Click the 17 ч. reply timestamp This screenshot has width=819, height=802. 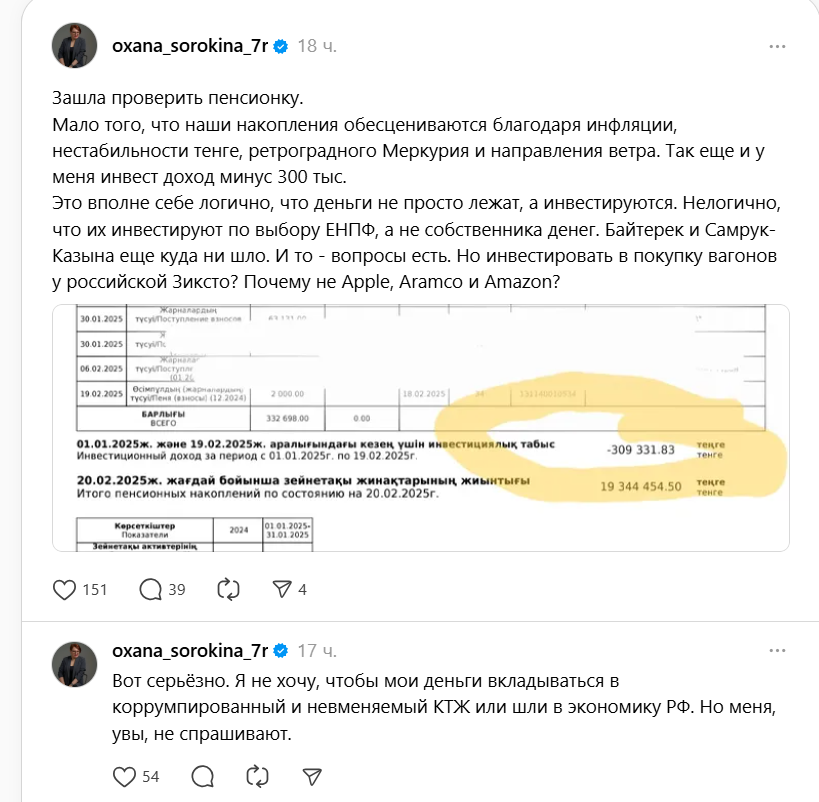pos(317,651)
